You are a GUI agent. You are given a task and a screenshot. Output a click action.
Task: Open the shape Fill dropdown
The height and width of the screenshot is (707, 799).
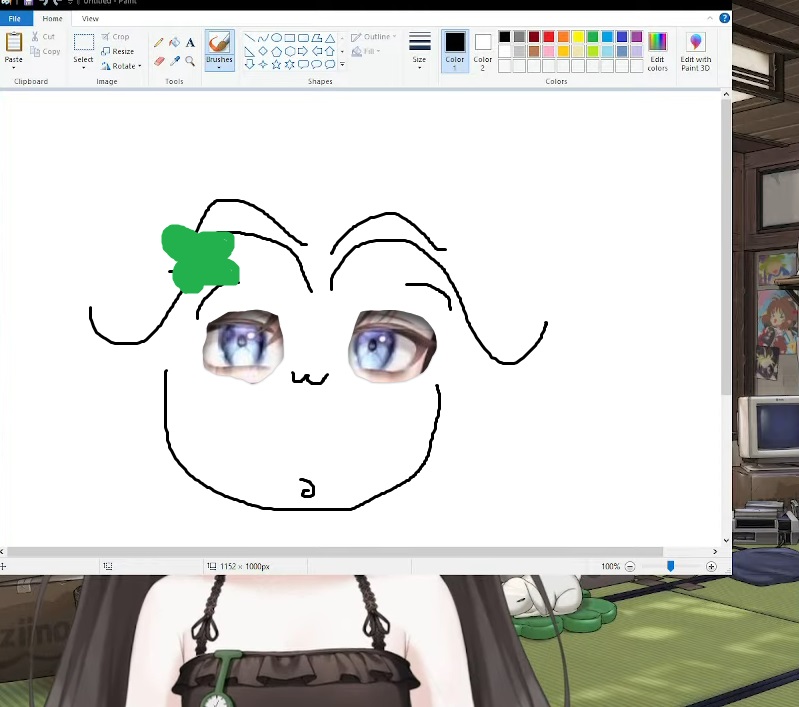(366, 51)
